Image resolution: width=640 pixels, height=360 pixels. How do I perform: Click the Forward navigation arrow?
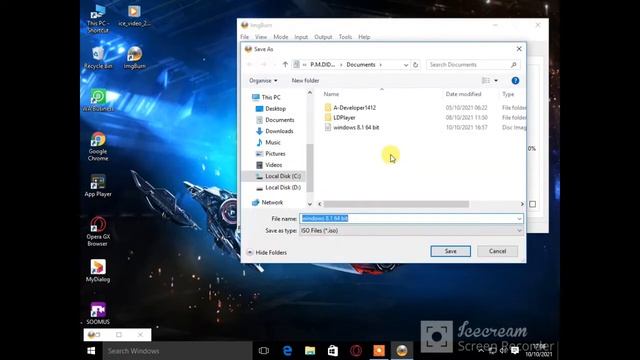[x=264, y=64]
